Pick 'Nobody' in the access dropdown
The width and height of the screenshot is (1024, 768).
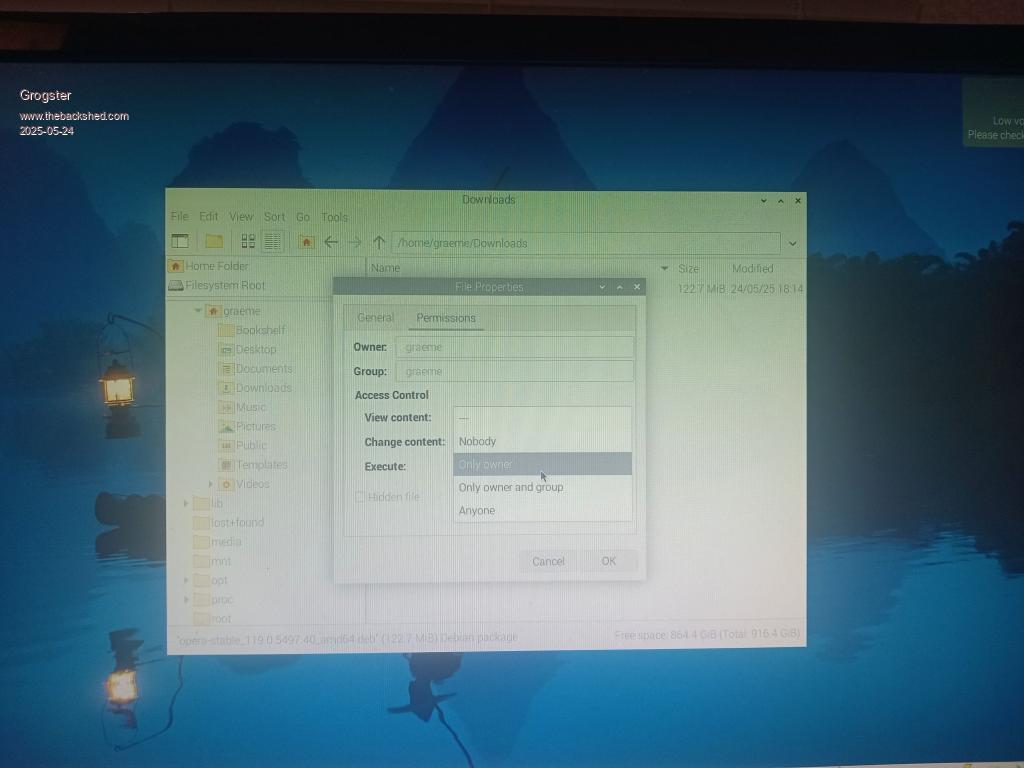(x=477, y=441)
